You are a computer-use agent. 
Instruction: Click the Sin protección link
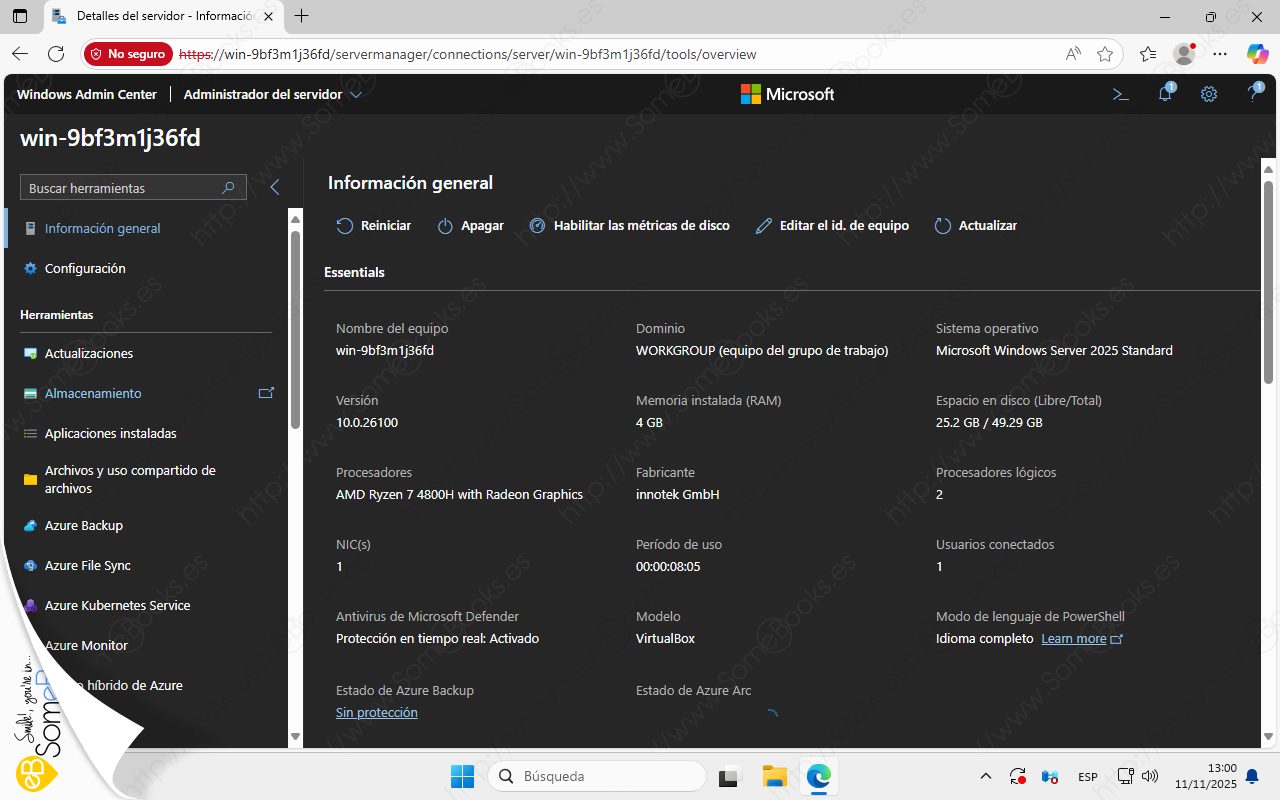[x=377, y=713]
